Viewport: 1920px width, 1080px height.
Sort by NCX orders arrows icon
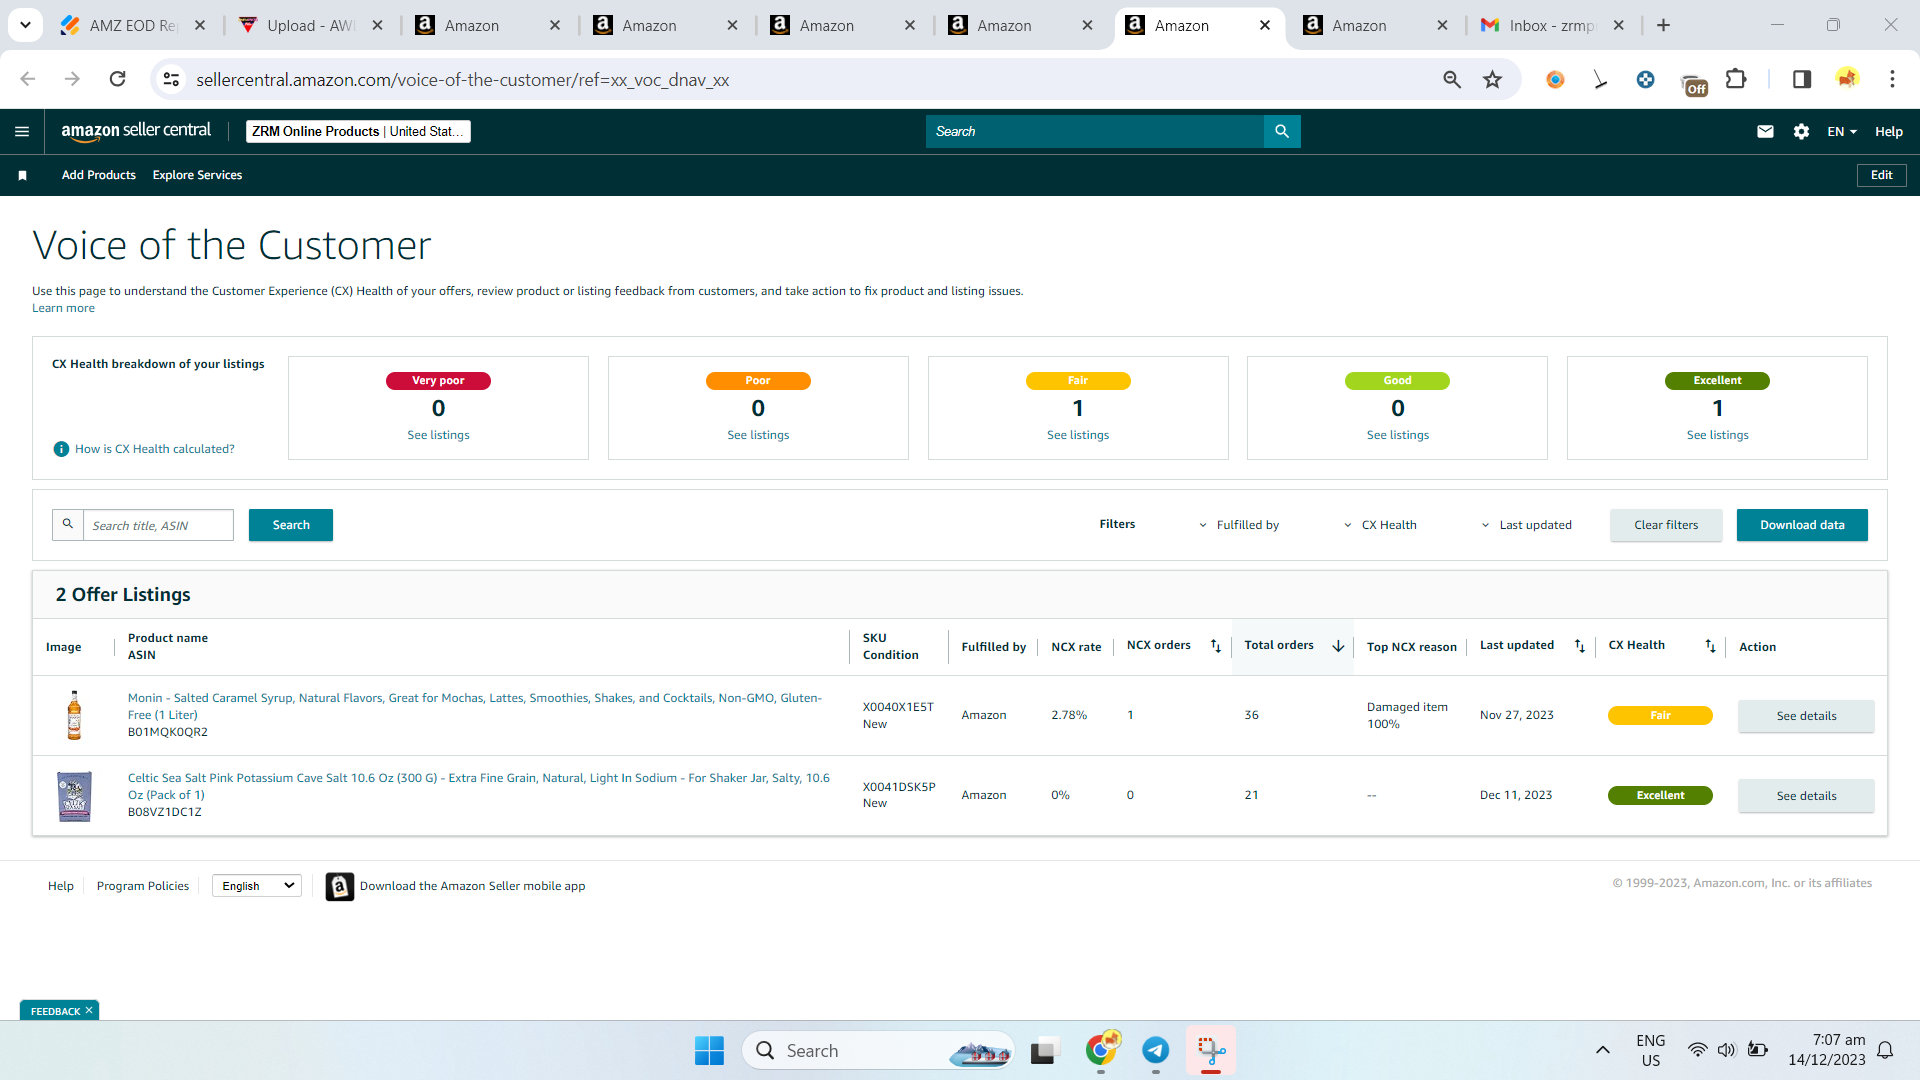pos(1216,646)
